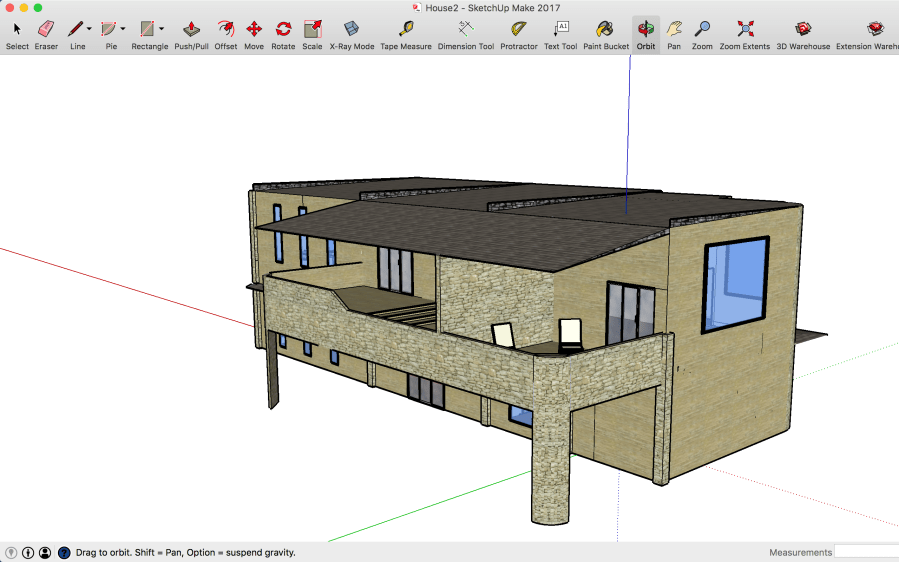
Task: Expand the Line tool dropdown arrow
Action: (x=89, y=29)
